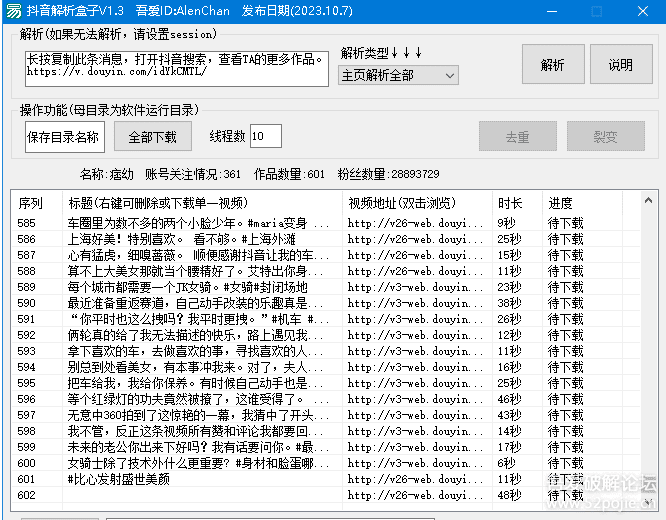The image size is (666, 520).
Task: Select row 592 title 俩轮真的给了我无法描述的快乐
Action: click(195, 335)
